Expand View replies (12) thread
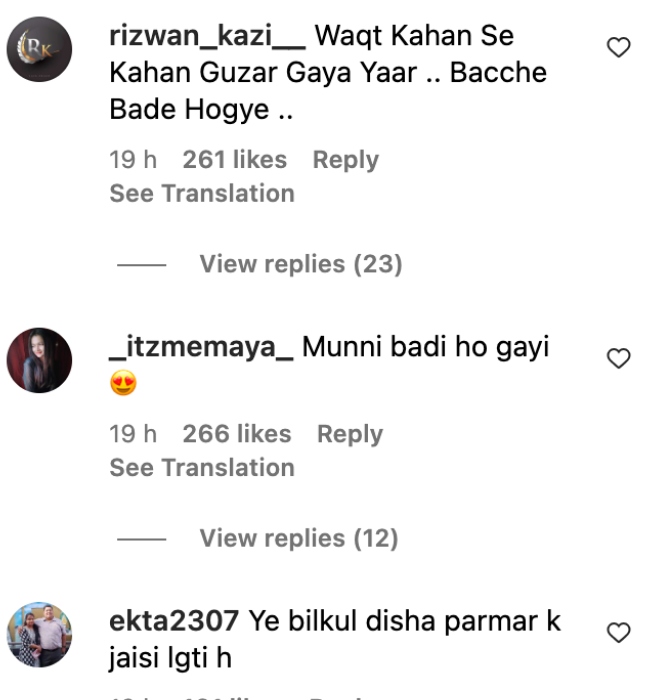 (x=299, y=538)
